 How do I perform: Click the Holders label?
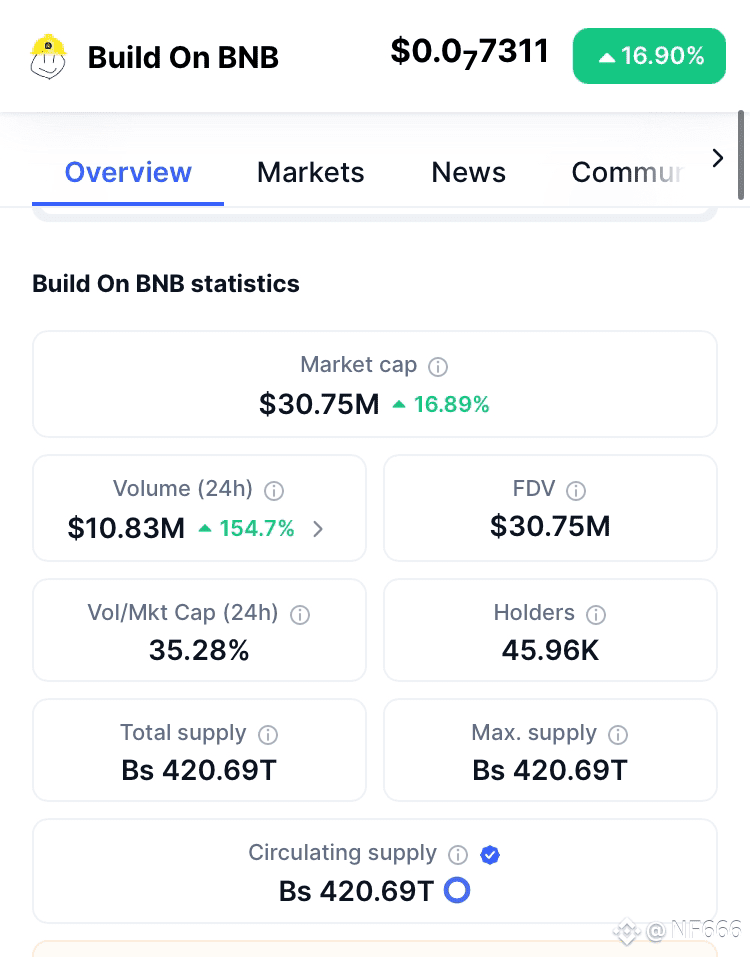(x=534, y=612)
